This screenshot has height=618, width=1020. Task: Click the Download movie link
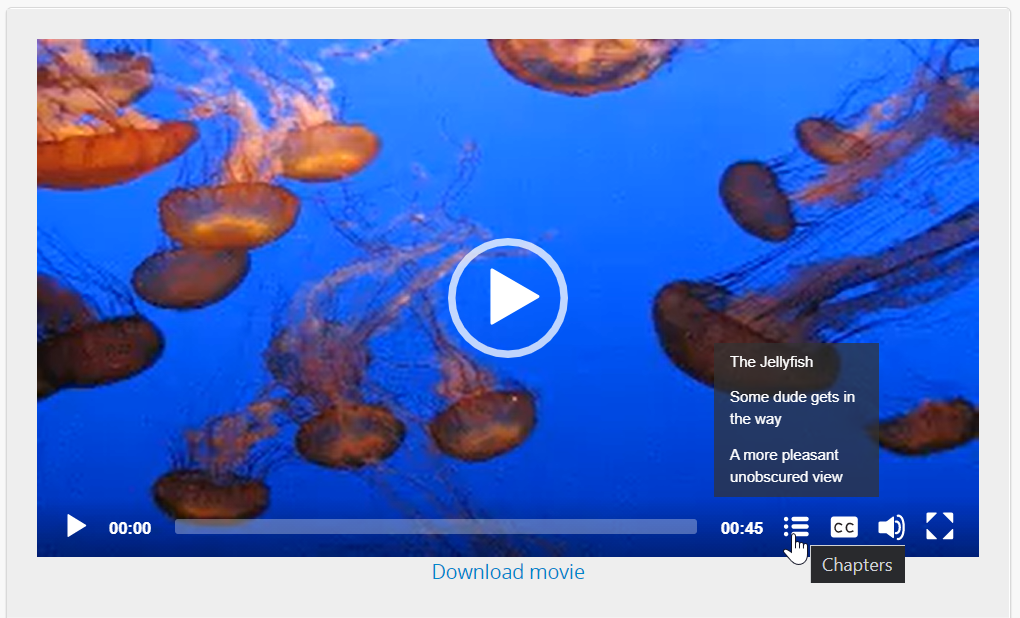pos(508,572)
